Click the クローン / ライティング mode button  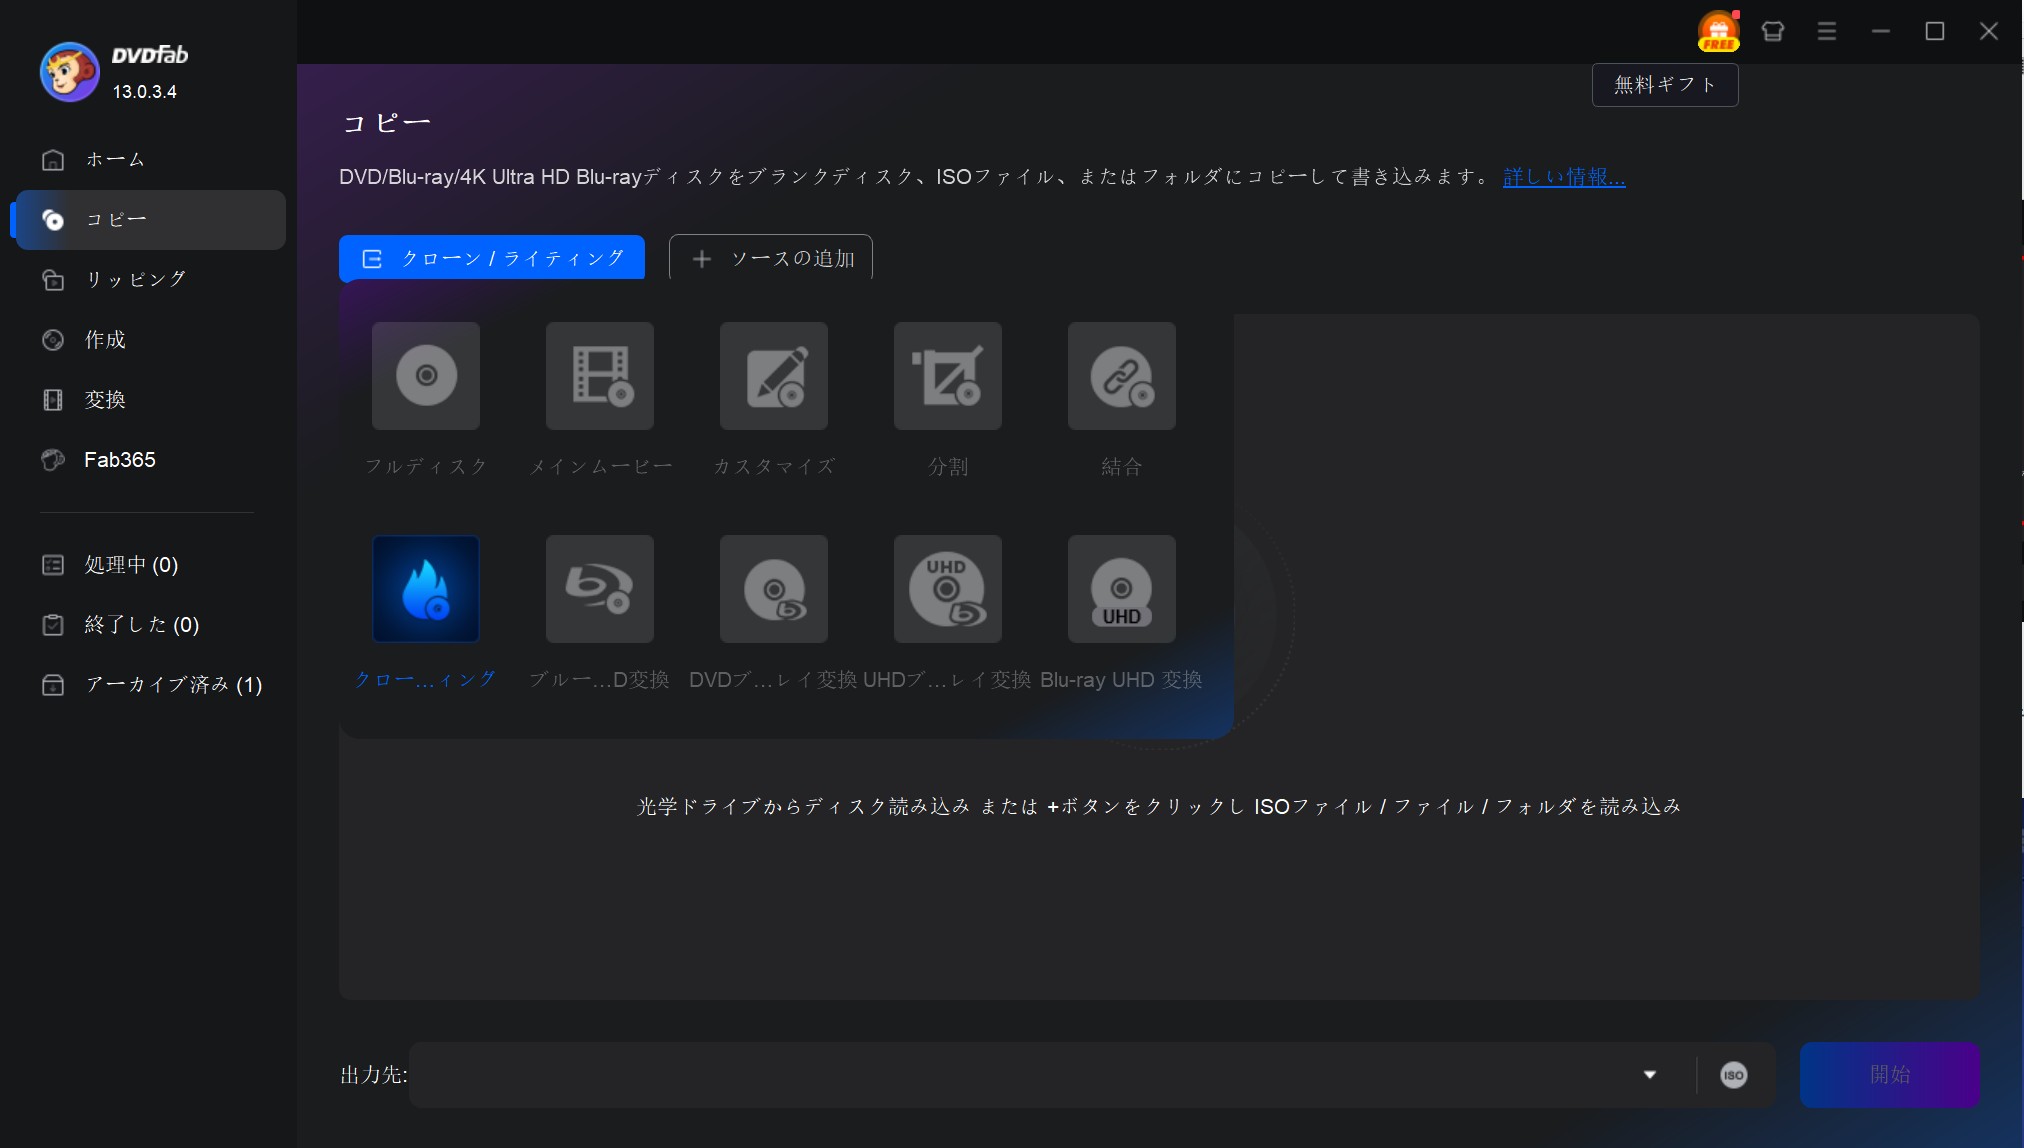click(x=492, y=258)
